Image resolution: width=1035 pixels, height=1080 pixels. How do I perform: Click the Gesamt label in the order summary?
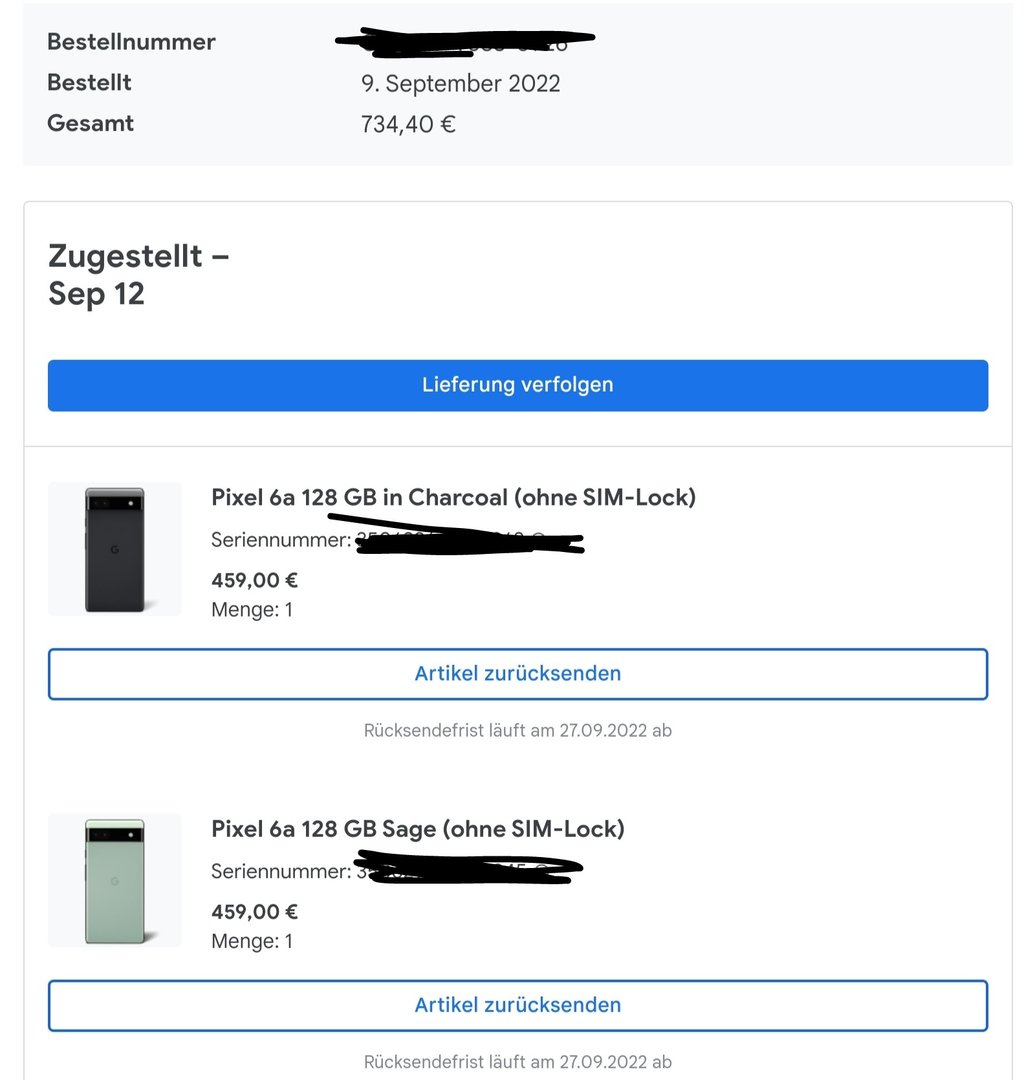pos(91,124)
